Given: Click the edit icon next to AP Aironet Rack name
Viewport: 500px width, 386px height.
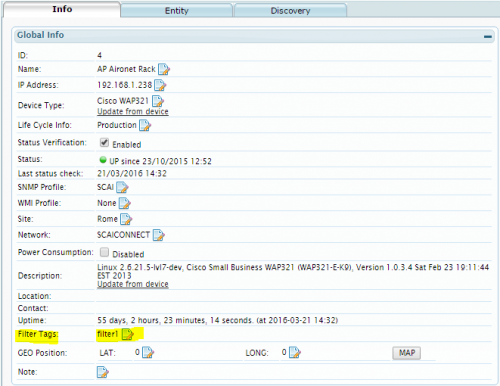Looking at the screenshot, I should [164, 69].
